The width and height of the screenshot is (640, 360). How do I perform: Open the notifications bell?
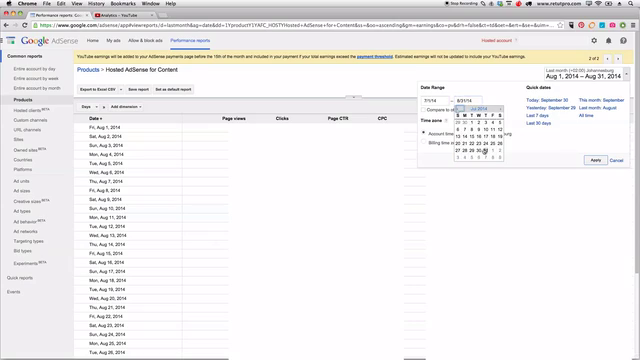coord(608,40)
